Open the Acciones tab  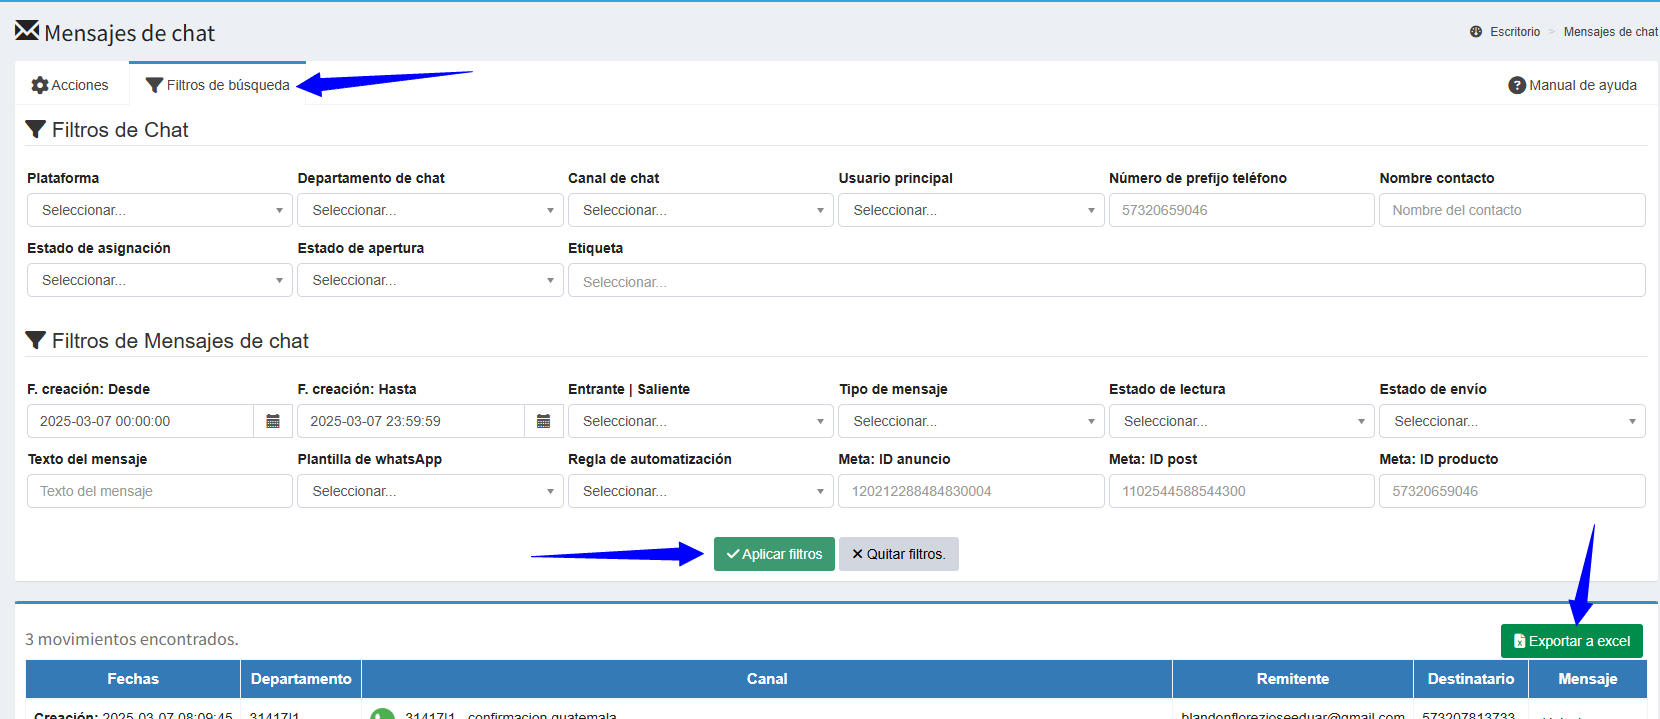pos(70,85)
